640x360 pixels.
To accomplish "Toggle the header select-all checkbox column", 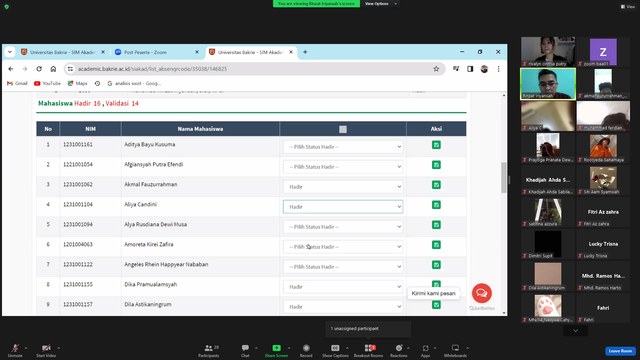I will (343, 129).
